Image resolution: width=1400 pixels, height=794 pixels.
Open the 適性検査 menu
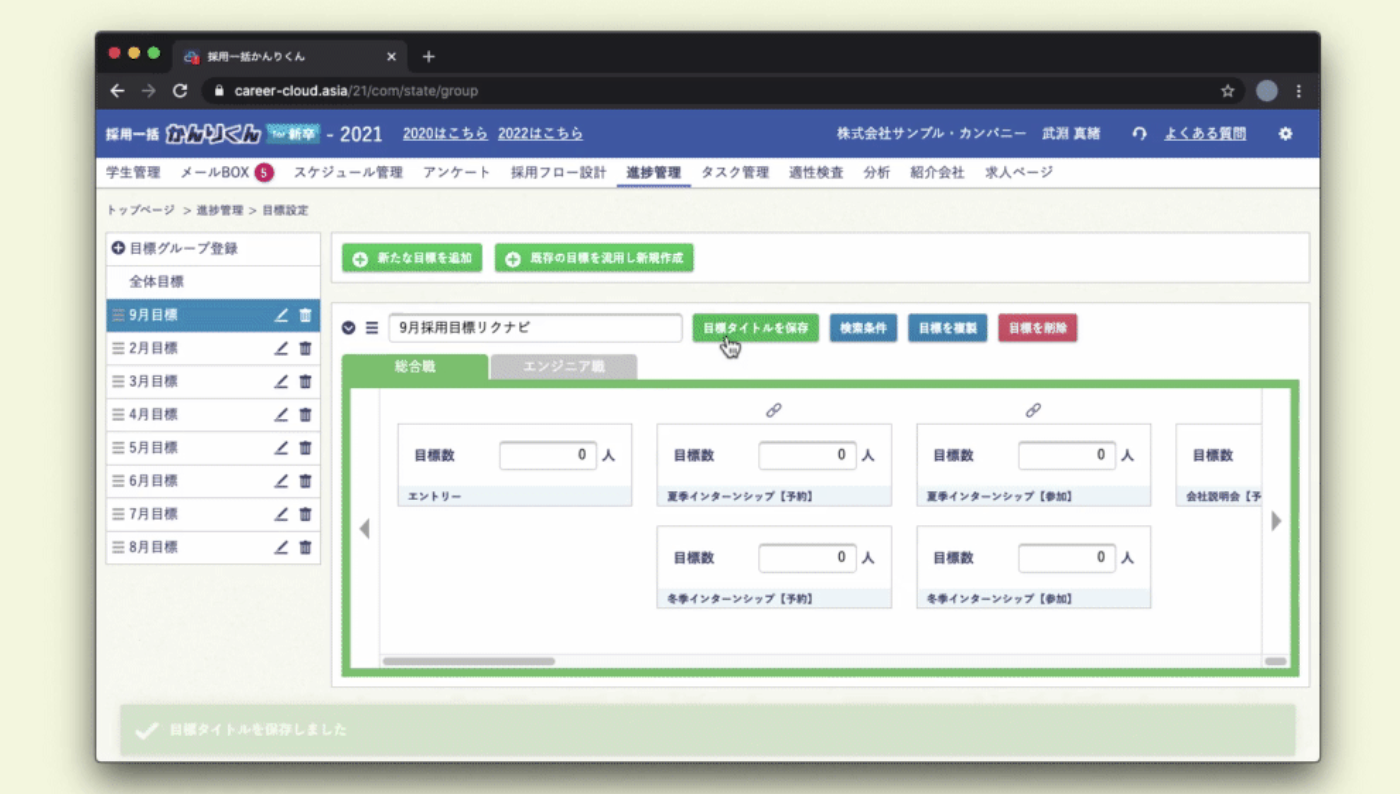pos(816,172)
